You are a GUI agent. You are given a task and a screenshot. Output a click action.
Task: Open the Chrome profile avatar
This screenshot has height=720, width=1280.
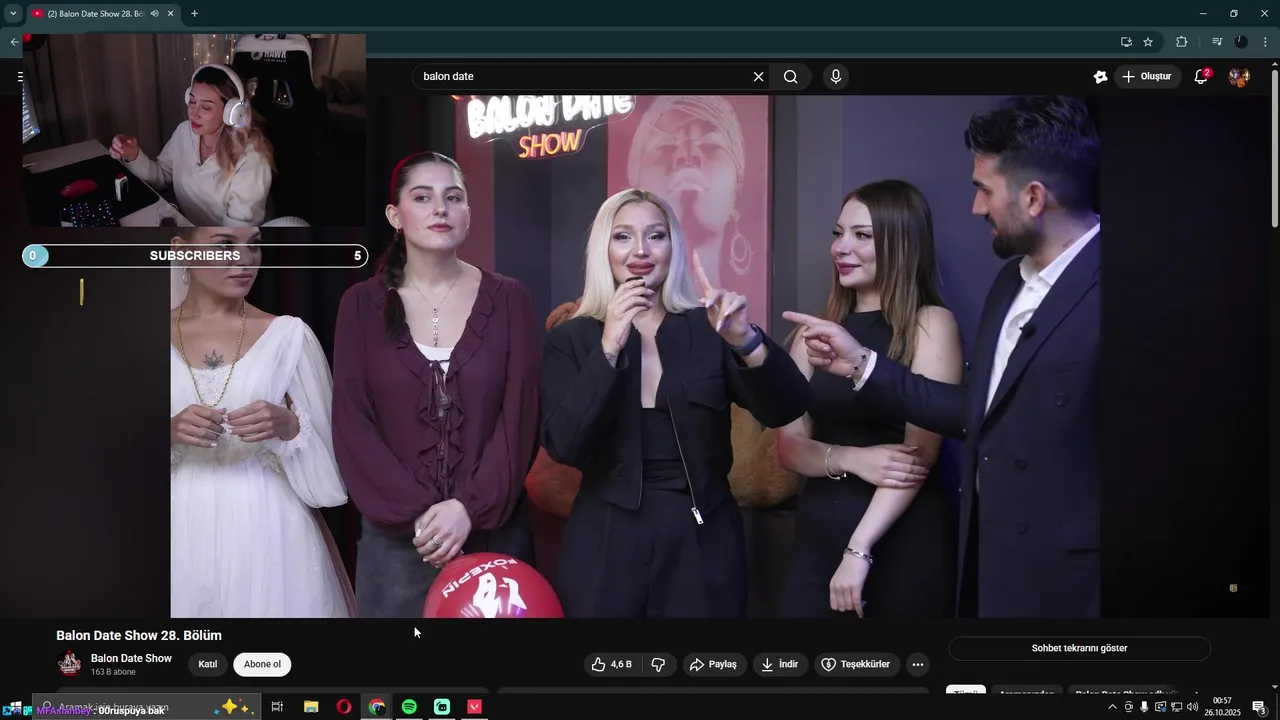coord(1241,42)
